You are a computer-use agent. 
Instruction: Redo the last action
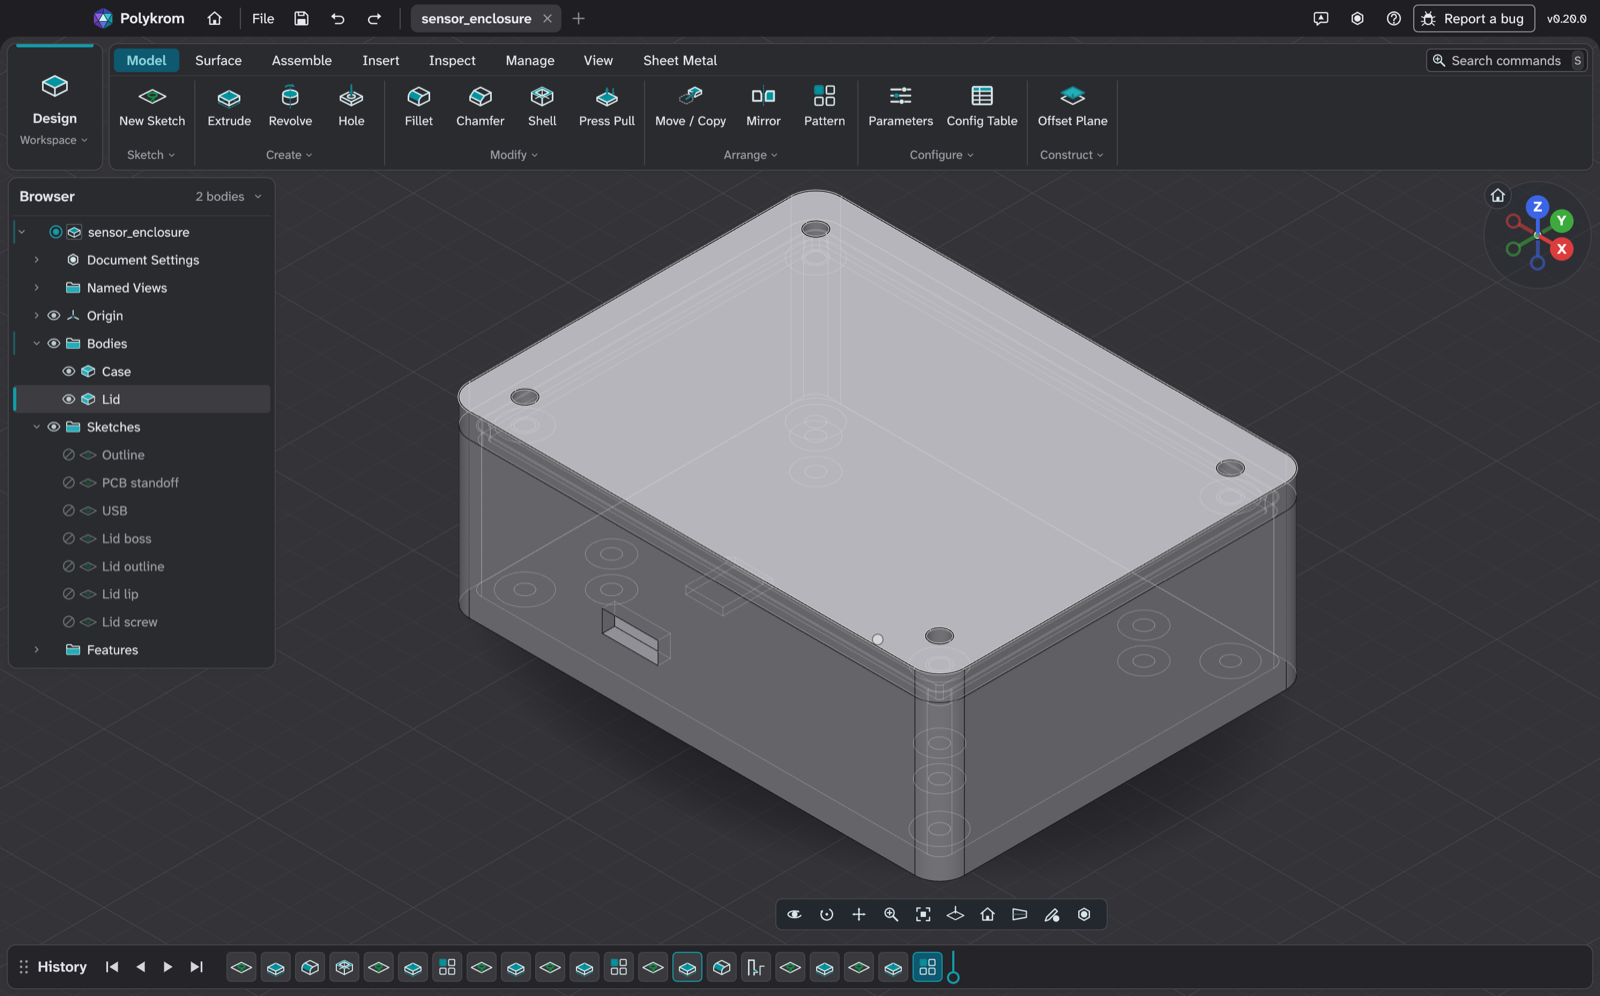coord(374,18)
